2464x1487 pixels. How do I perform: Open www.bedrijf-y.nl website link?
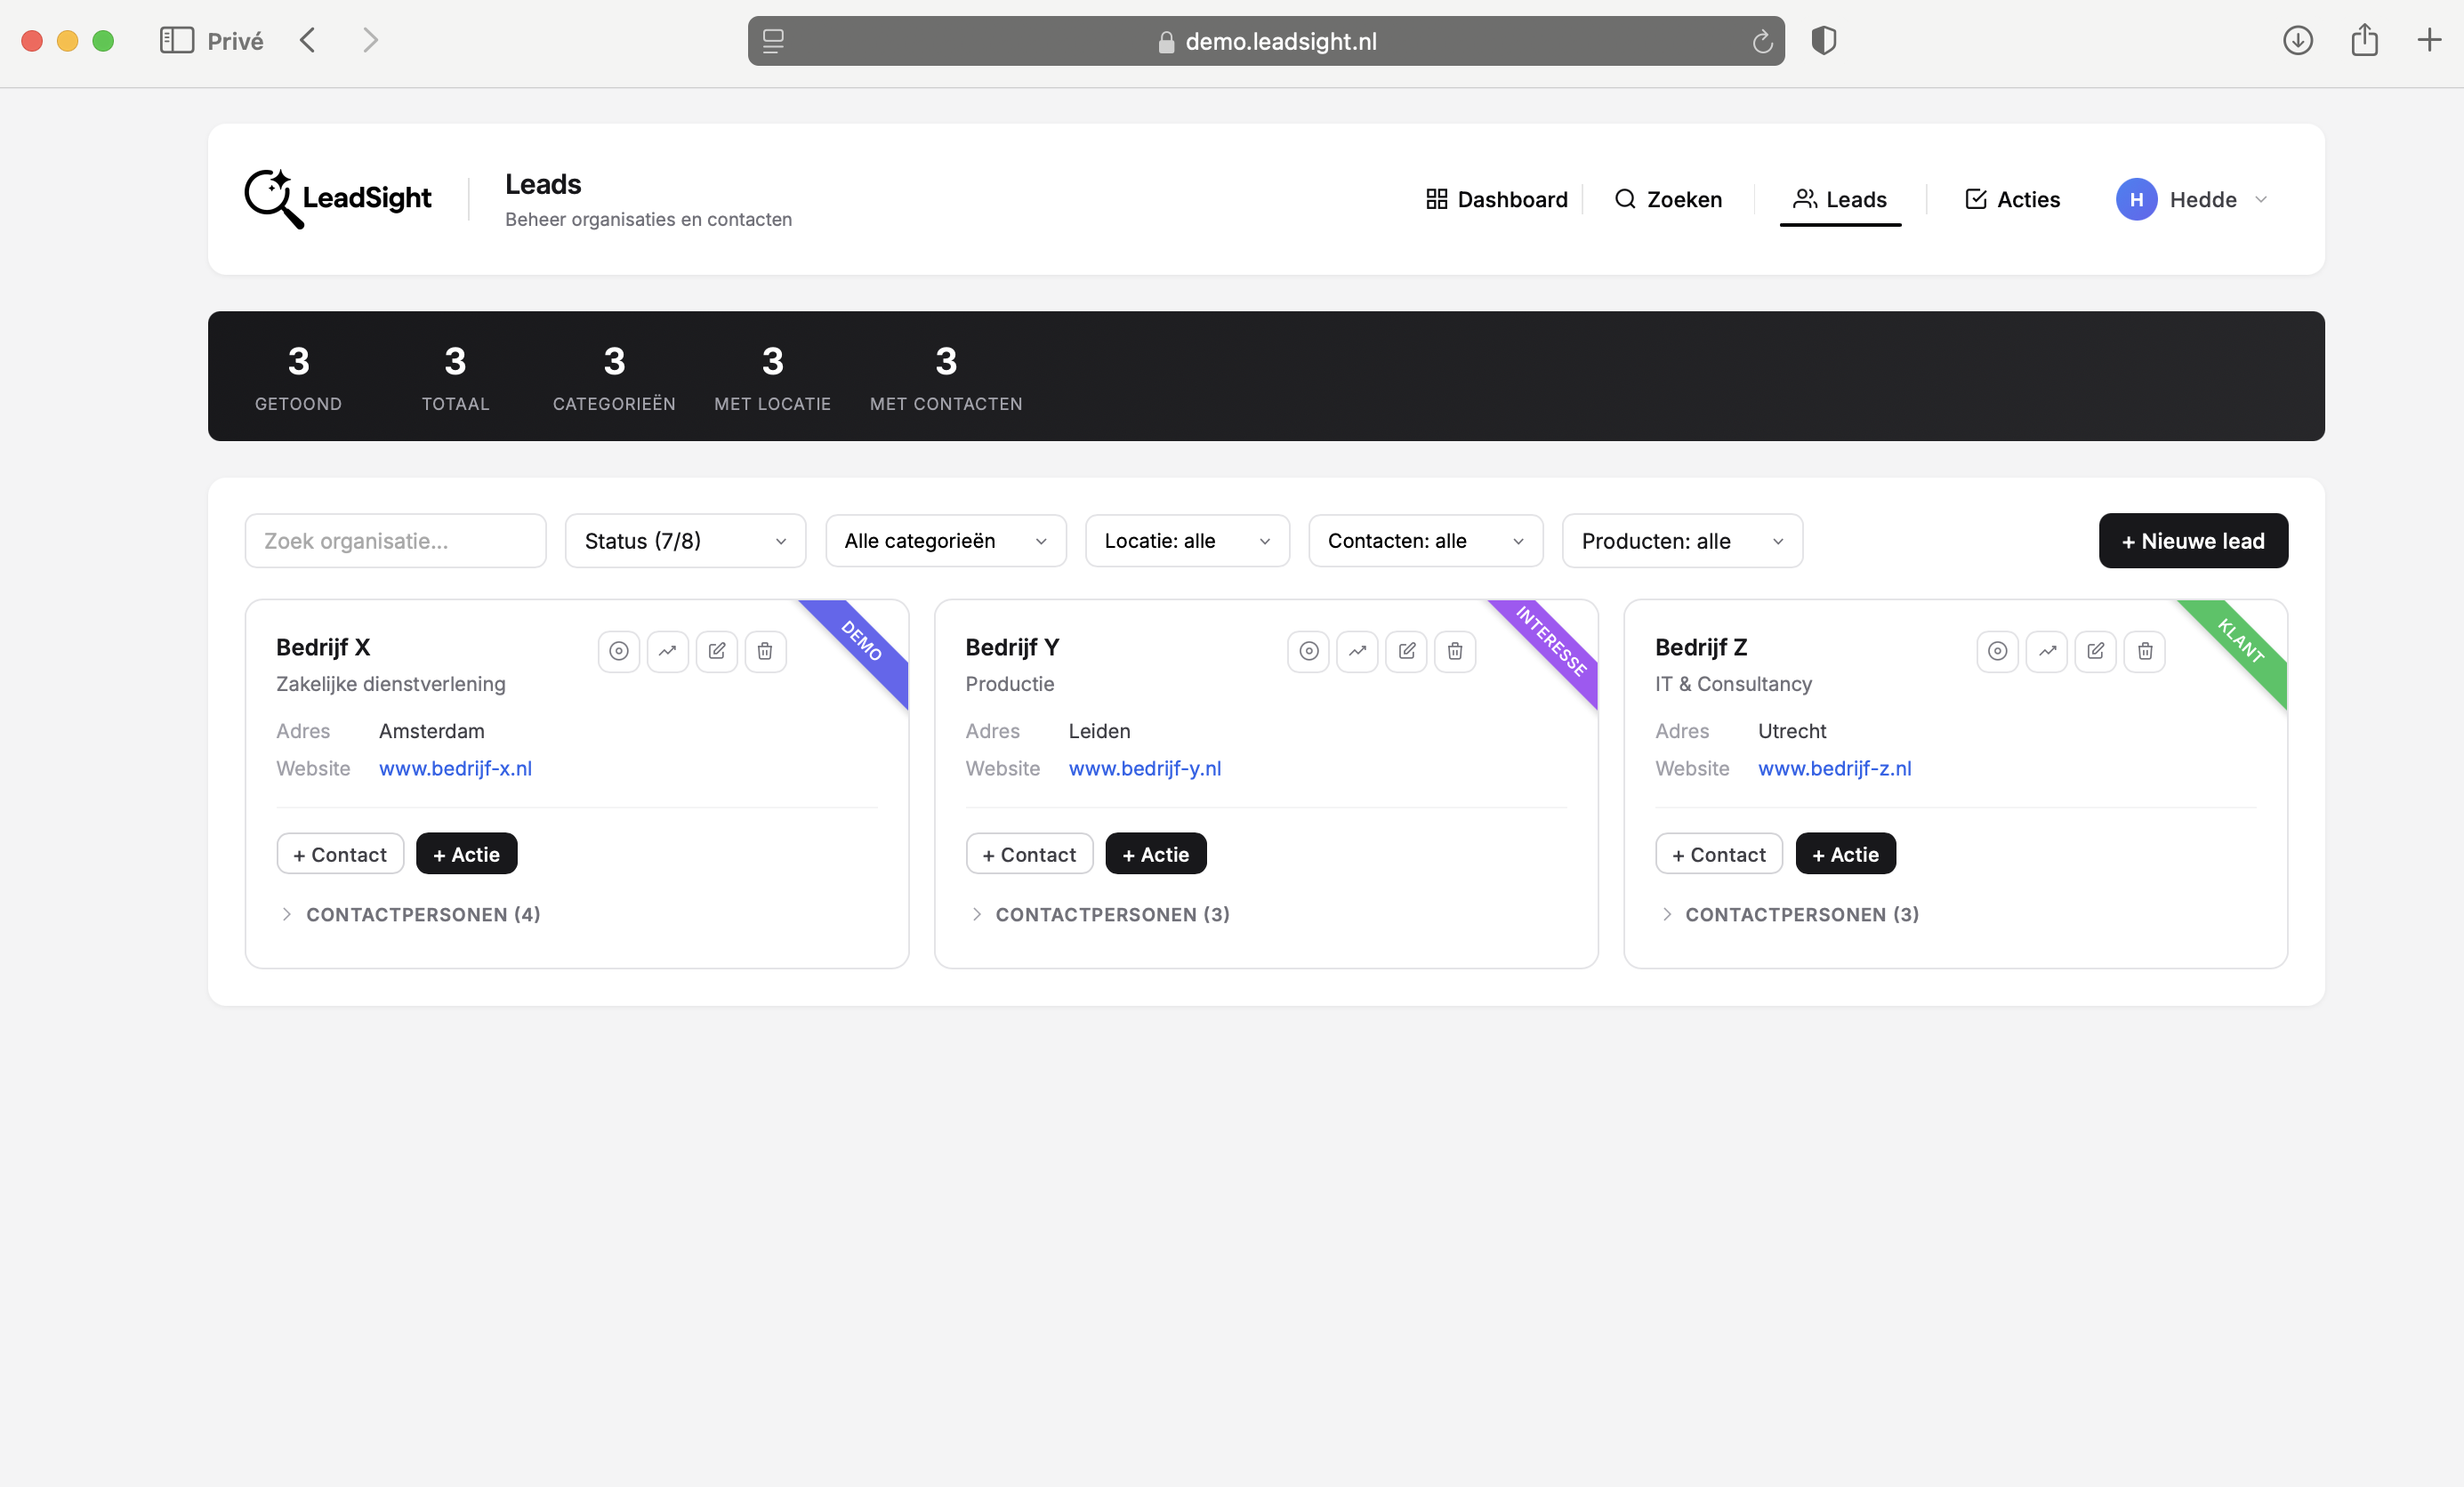coord(1144,768)
